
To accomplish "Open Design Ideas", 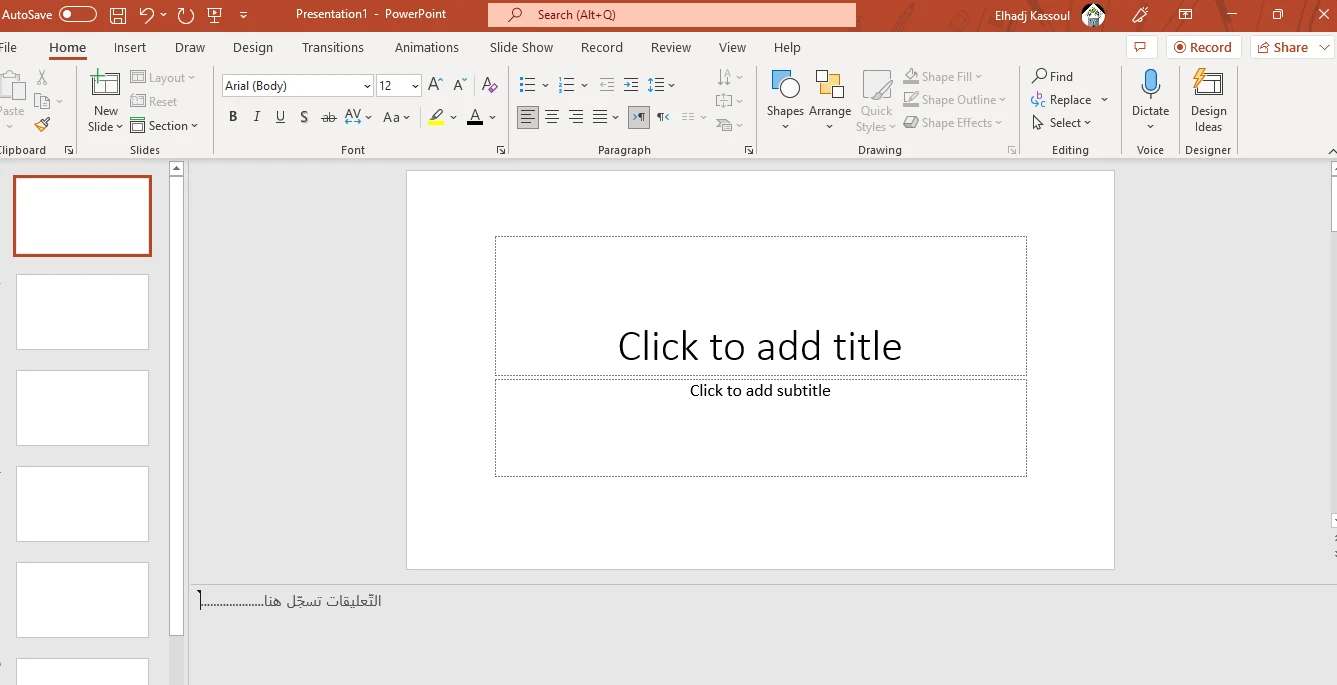I will click(1208, 100).
